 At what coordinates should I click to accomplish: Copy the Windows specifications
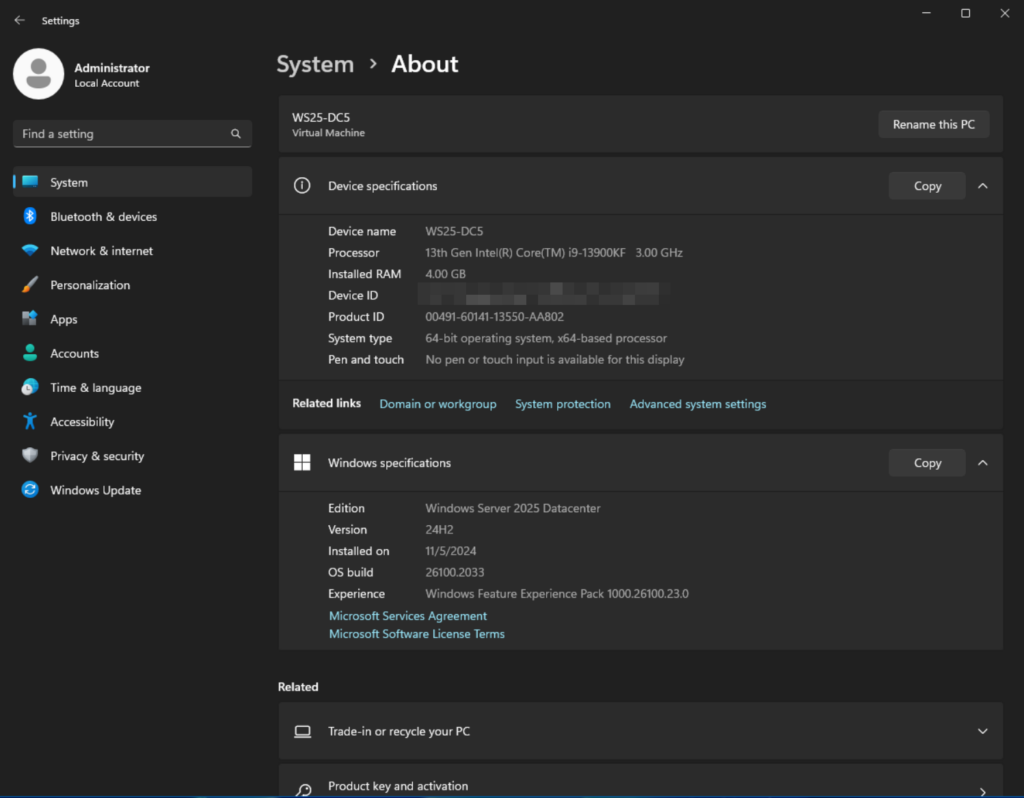927,463
